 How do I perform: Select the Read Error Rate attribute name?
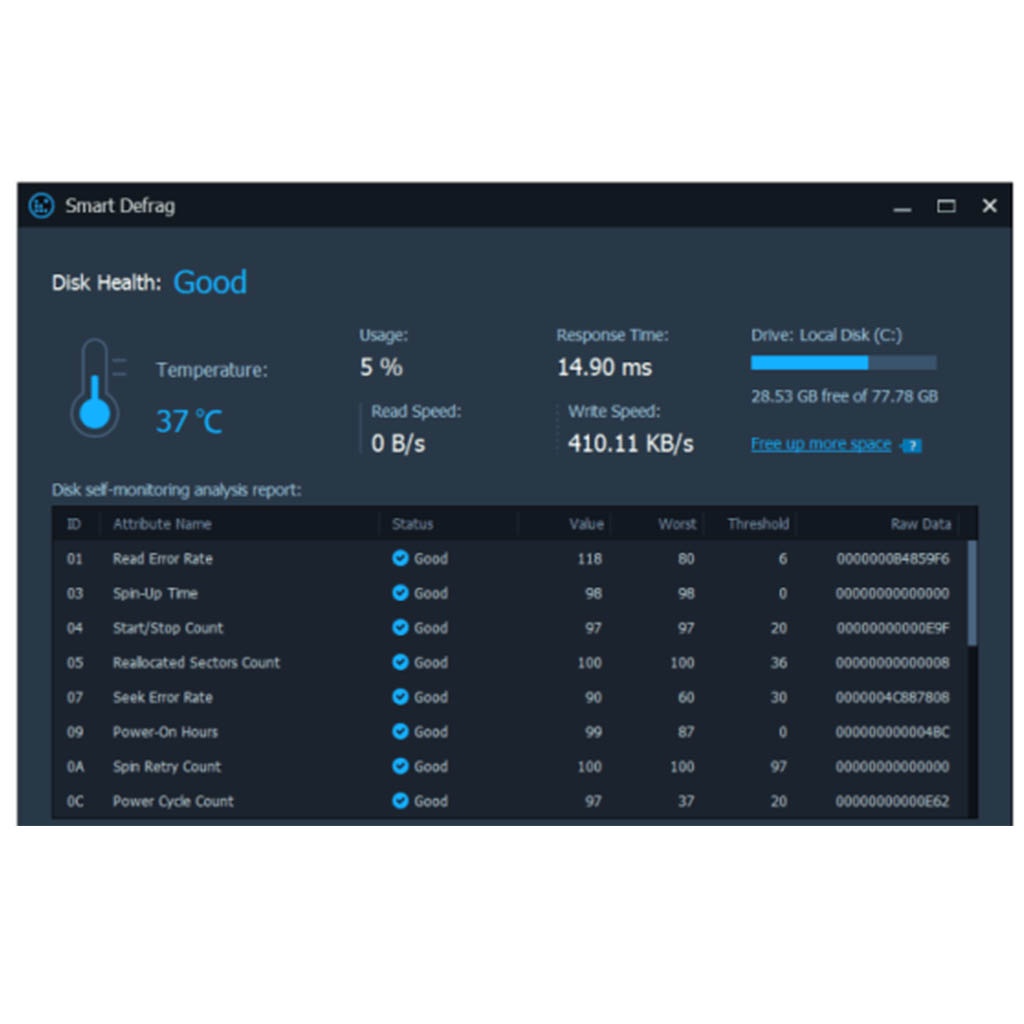pos(163,559)
